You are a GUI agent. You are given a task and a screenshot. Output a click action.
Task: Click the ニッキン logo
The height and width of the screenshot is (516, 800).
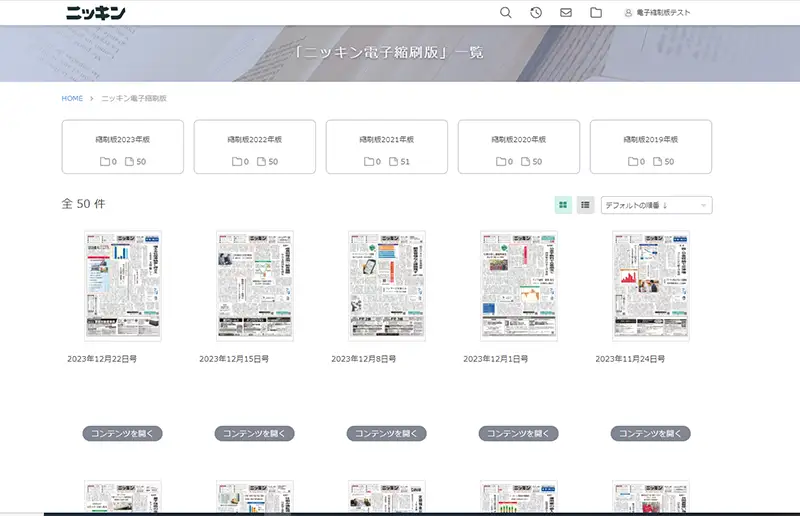point(95,13)
